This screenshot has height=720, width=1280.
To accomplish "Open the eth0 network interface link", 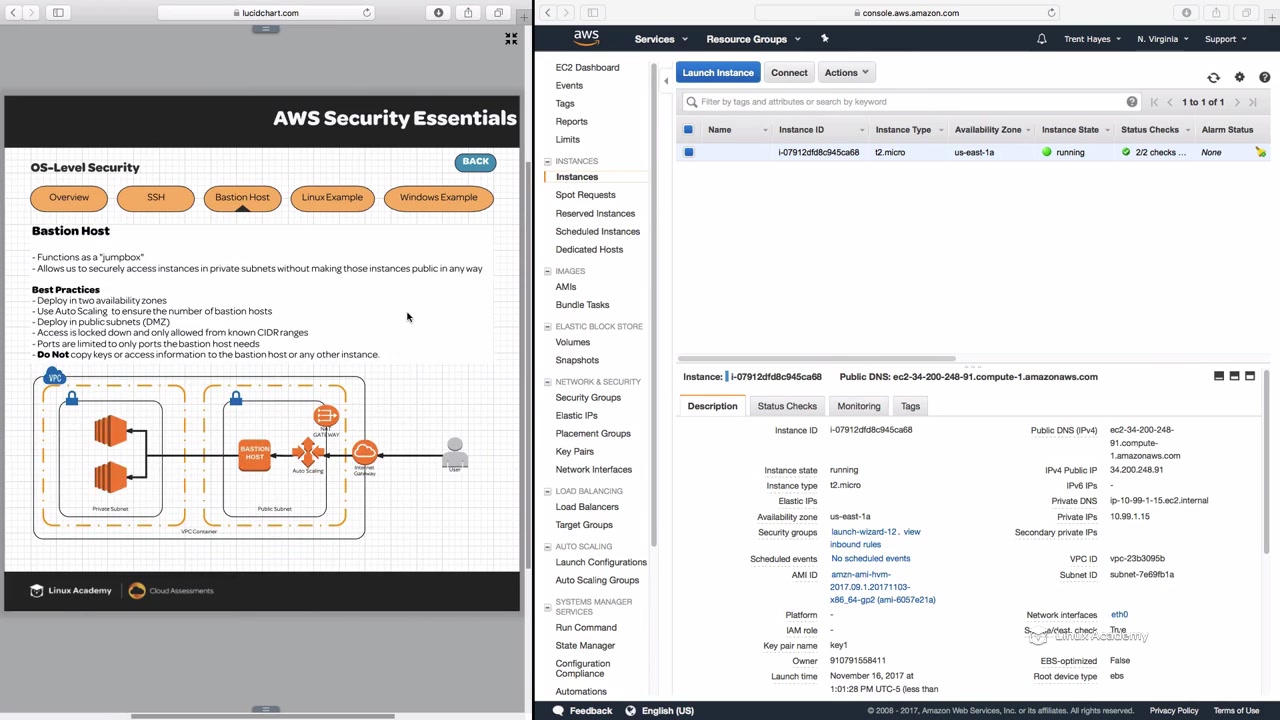I will (1119, 615).
